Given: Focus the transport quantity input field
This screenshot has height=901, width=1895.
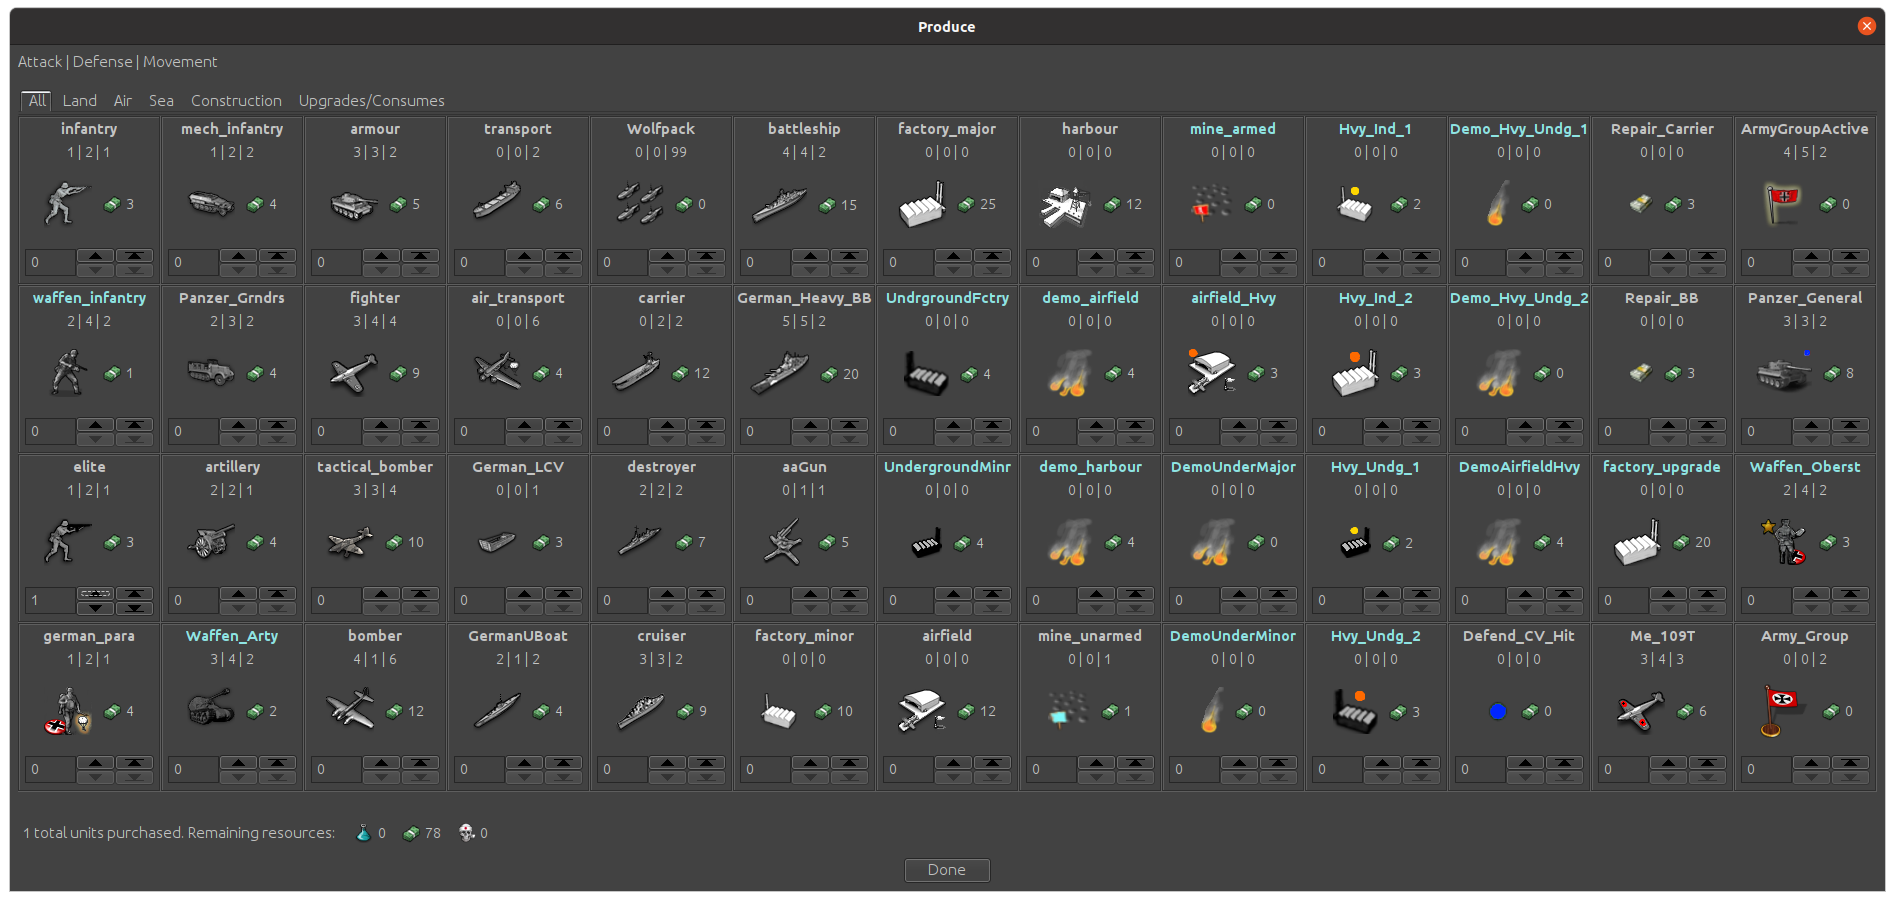Looking at the screenshot, I should click(x=478, y=262).
